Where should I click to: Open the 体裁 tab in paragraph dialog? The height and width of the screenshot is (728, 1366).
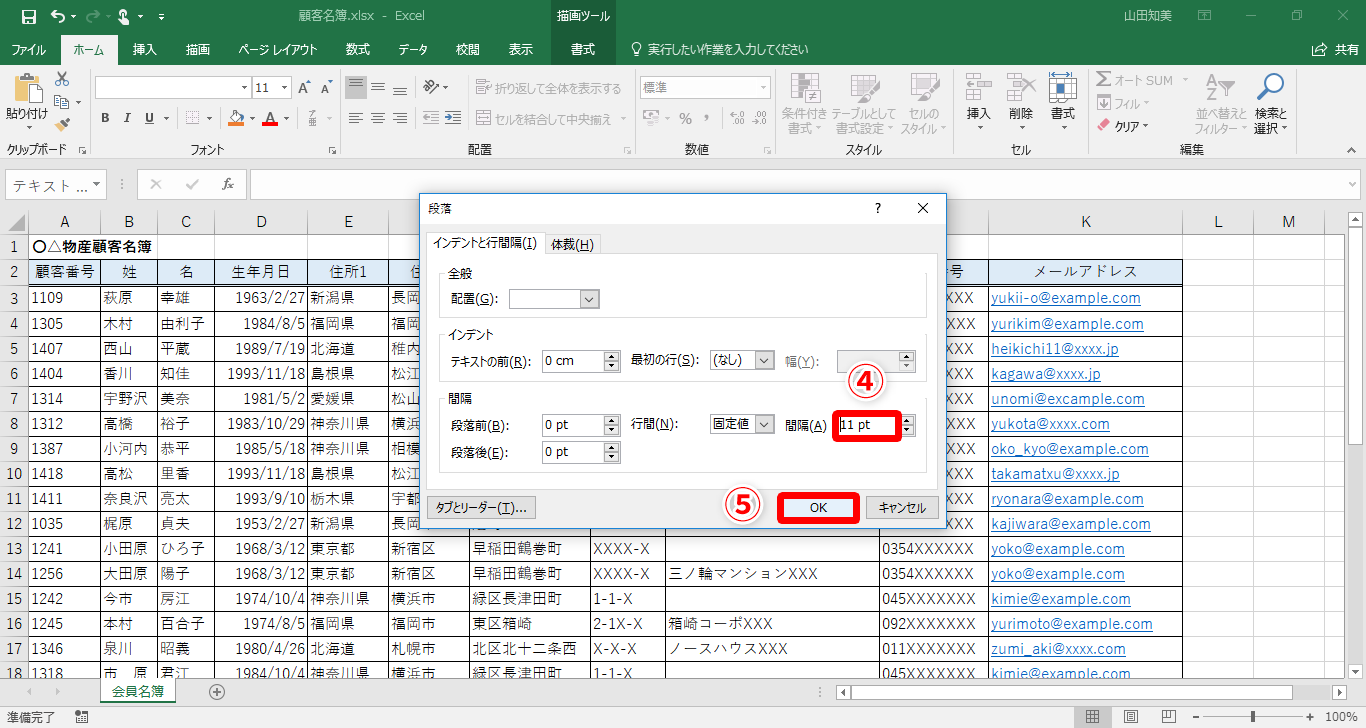tap(572, 244)
